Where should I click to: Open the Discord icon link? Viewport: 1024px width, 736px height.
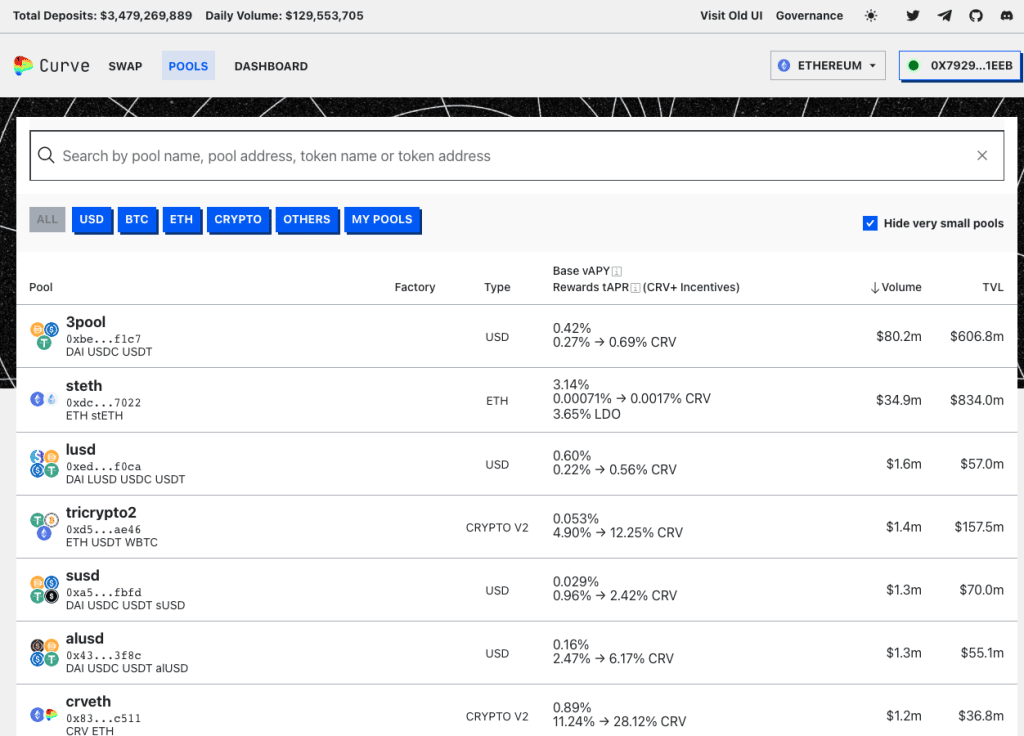[1007, 16]
